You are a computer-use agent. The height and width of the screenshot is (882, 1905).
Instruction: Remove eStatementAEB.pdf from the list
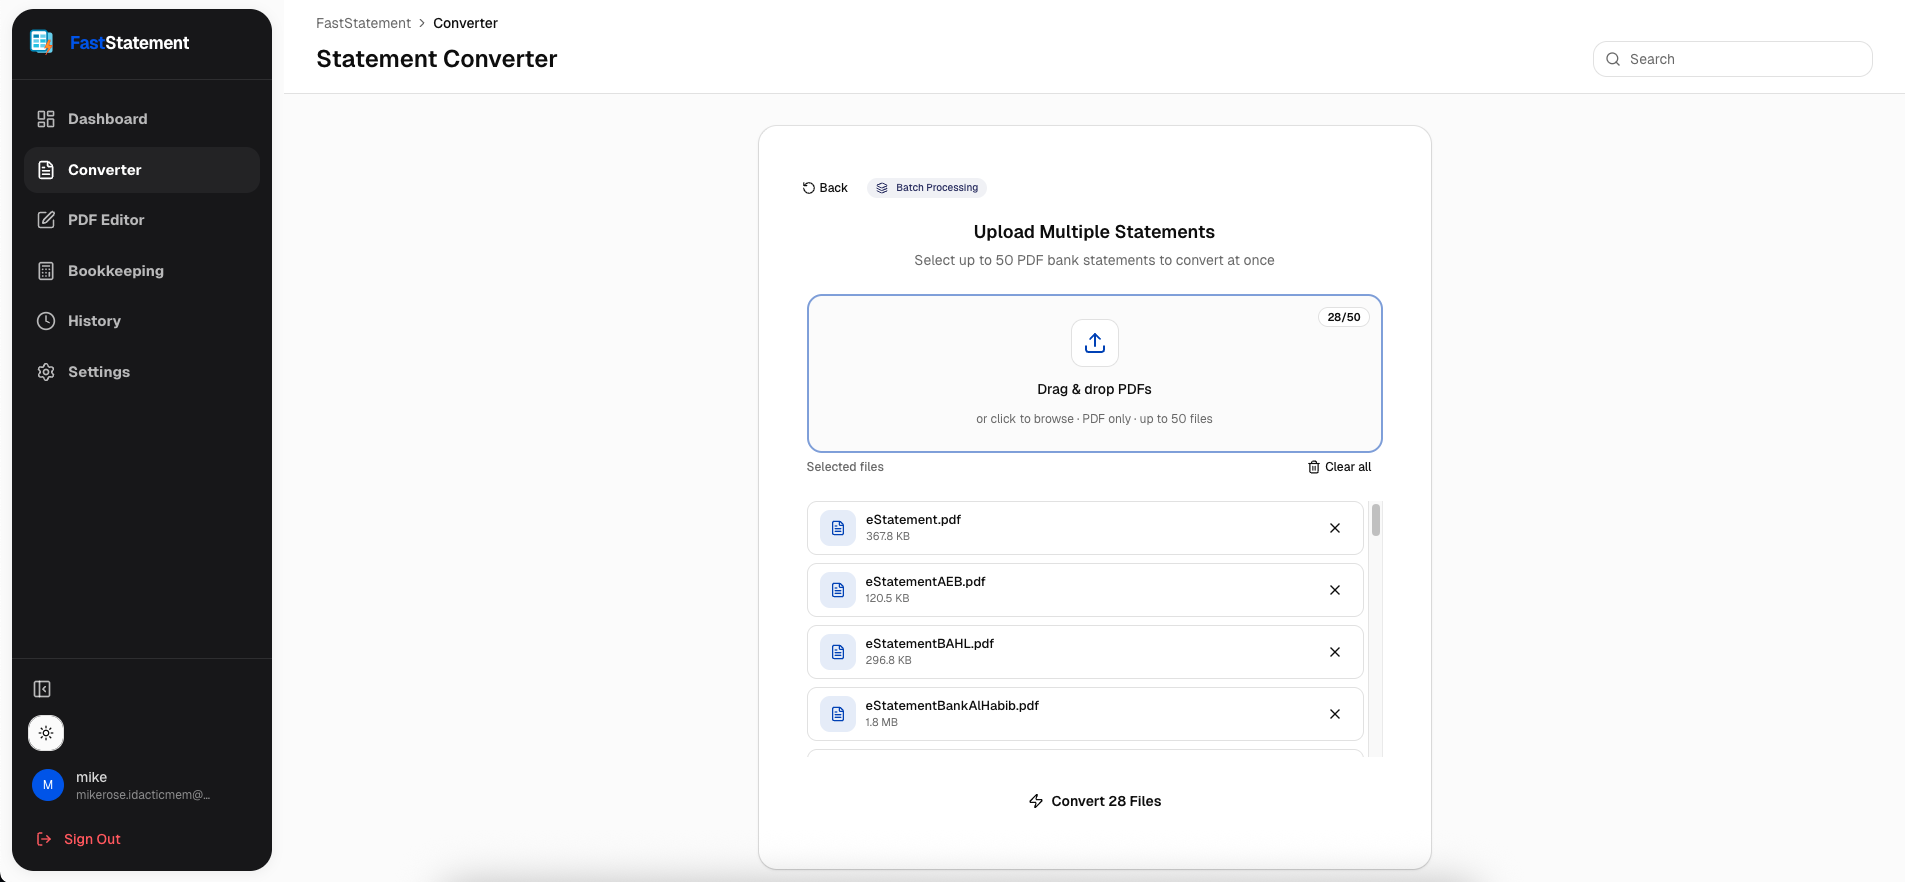point(1334,590)
